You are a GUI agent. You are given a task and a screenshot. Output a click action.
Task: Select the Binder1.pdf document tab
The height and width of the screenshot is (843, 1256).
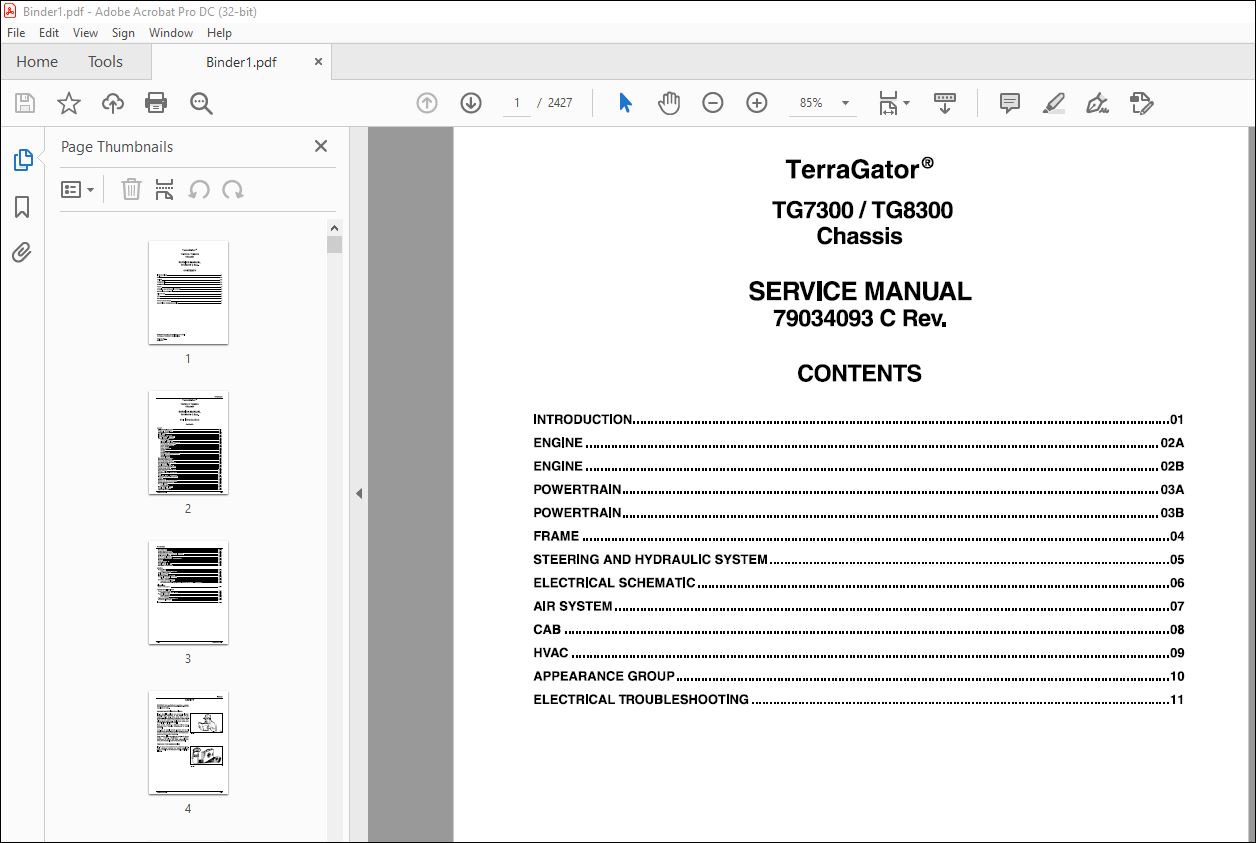point(241,61)
